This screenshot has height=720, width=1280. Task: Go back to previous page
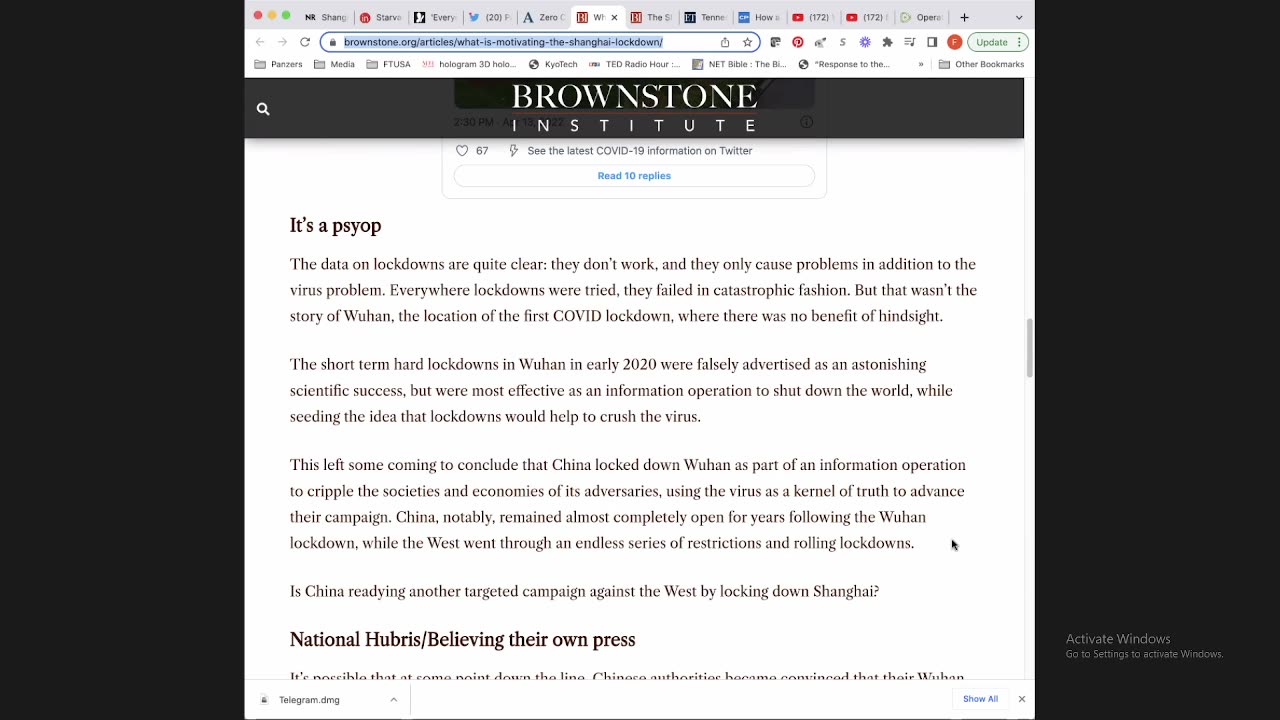click(x=260, y=42)
